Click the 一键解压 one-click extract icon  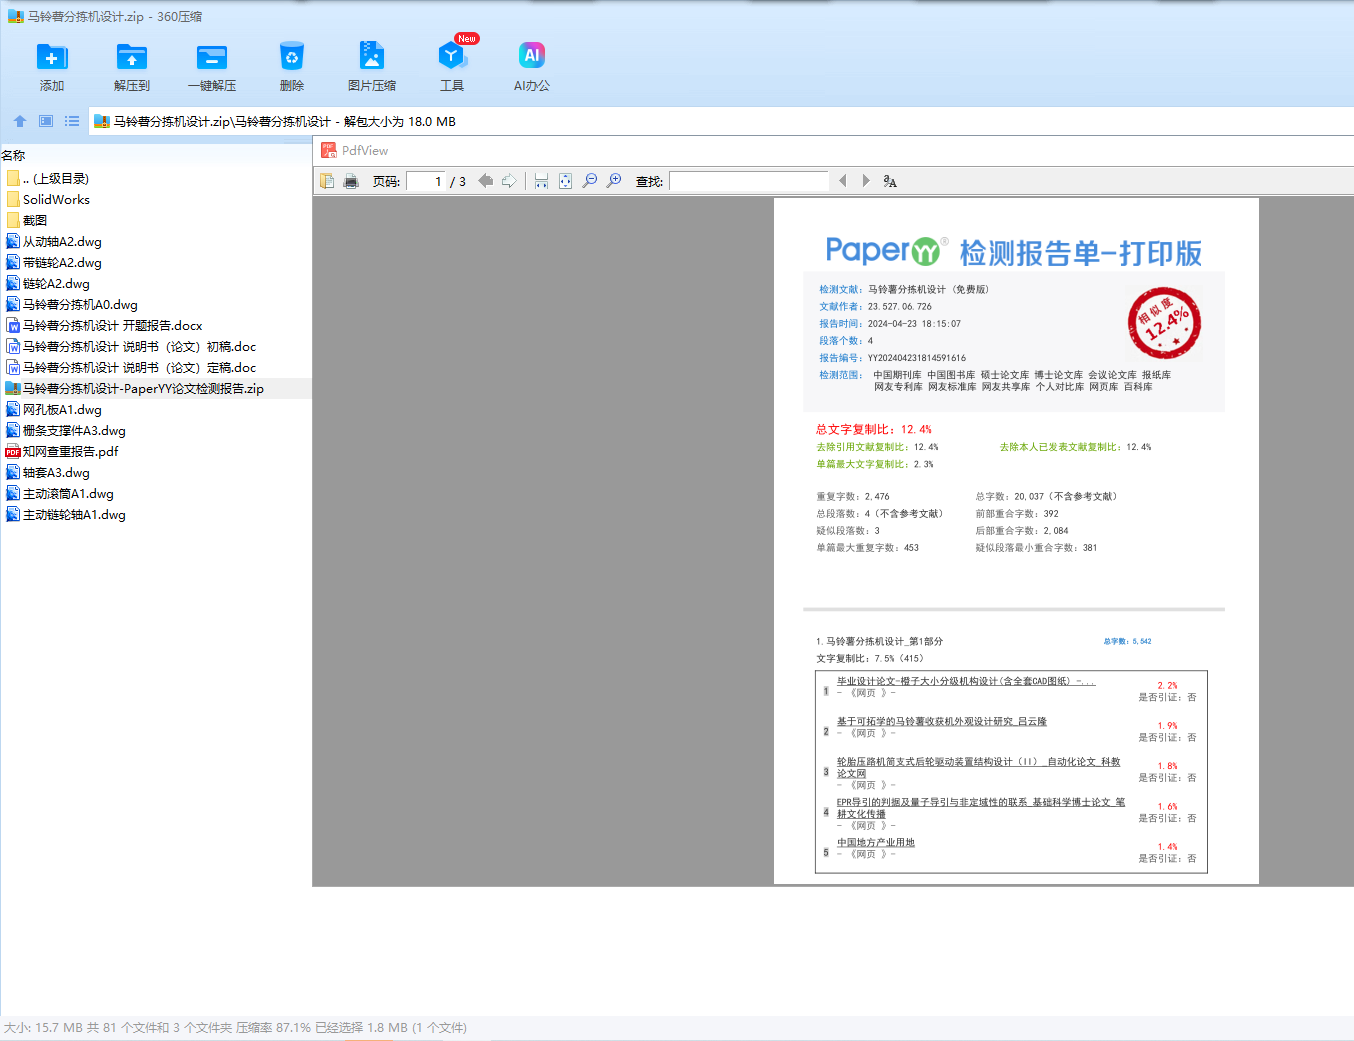(x=212, y=57)
